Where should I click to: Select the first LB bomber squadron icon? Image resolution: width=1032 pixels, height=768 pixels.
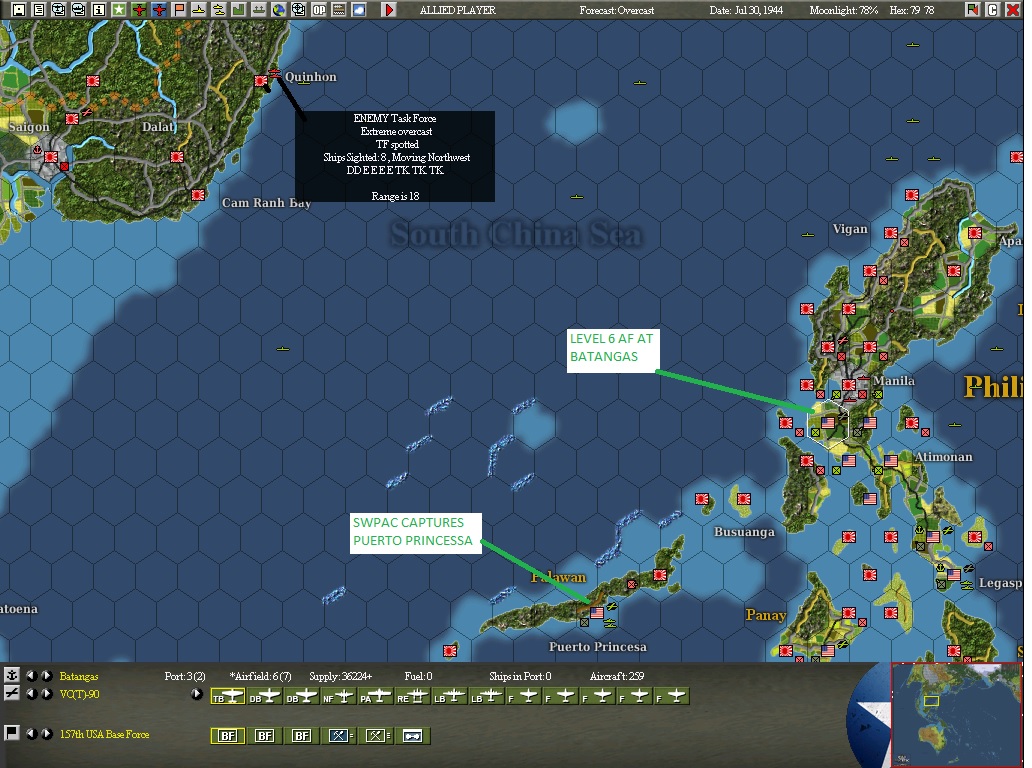coord(449,697)
